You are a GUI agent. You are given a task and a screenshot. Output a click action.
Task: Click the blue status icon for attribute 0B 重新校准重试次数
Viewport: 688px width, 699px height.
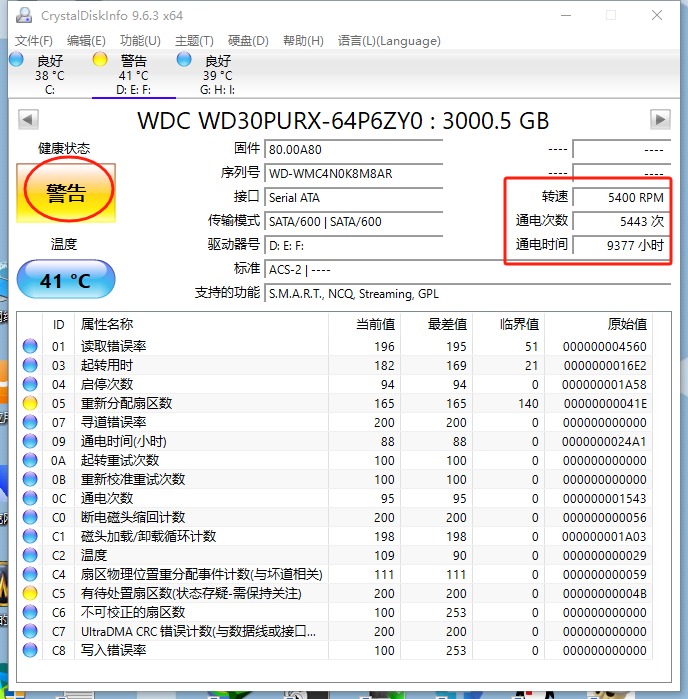[x=30, y=479]
